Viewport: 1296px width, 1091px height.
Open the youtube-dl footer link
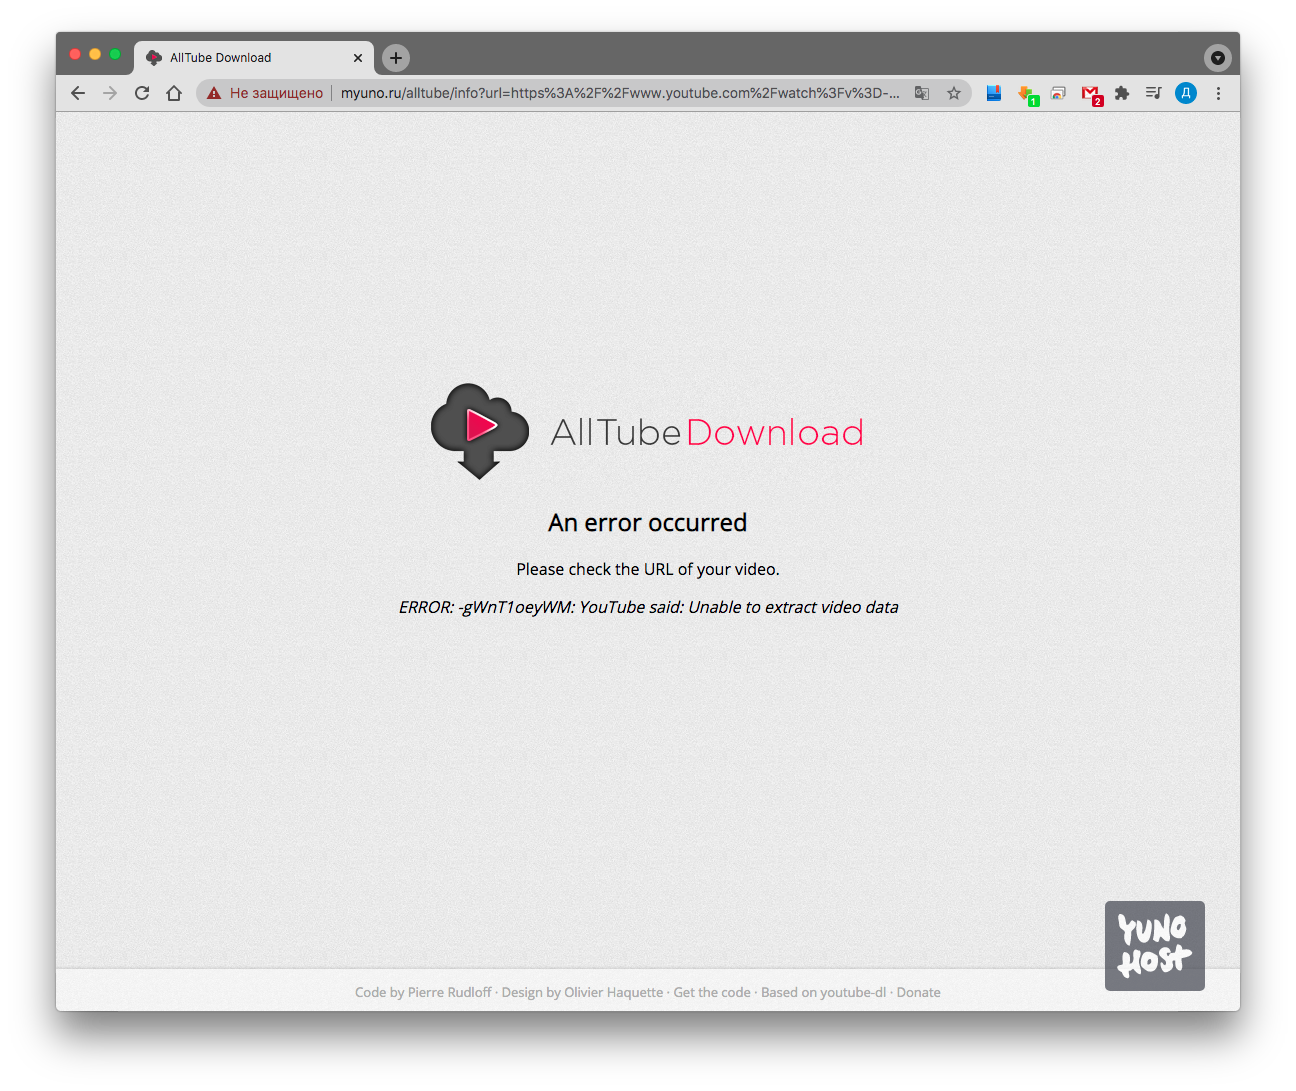(853, 992)
